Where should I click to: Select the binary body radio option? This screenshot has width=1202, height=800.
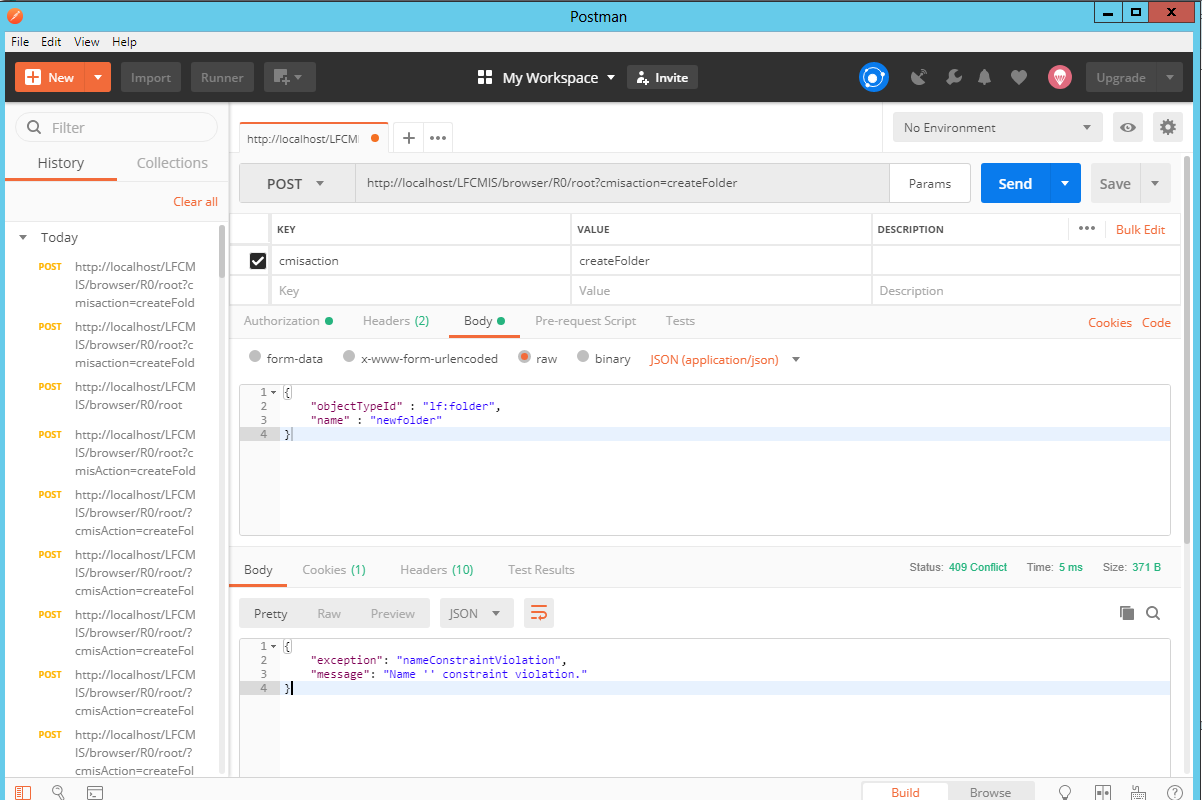coord(583,358)
